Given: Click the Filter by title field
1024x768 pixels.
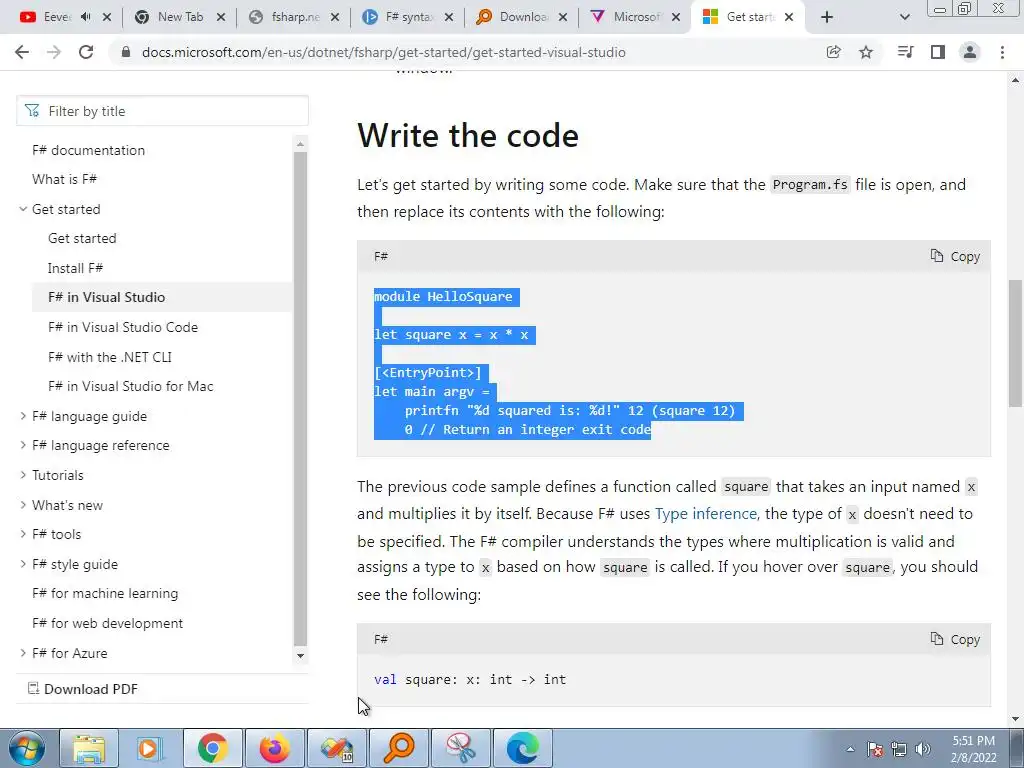Looking at the screenshot, I should pyautogui.click(x=162, y=111).
